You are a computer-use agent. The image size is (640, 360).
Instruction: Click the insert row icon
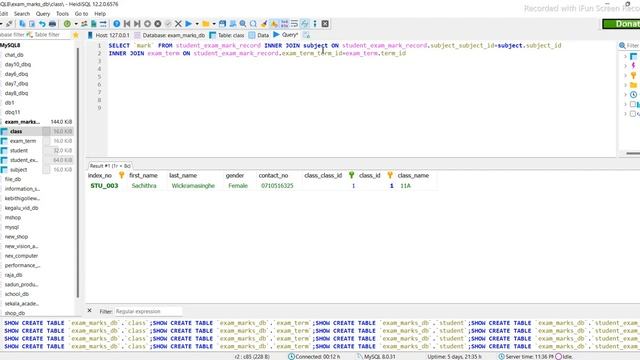[x=147, y=24]
